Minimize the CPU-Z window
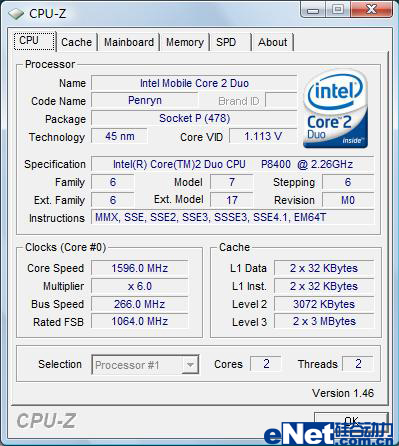The image size is (399, 446). 313,10
